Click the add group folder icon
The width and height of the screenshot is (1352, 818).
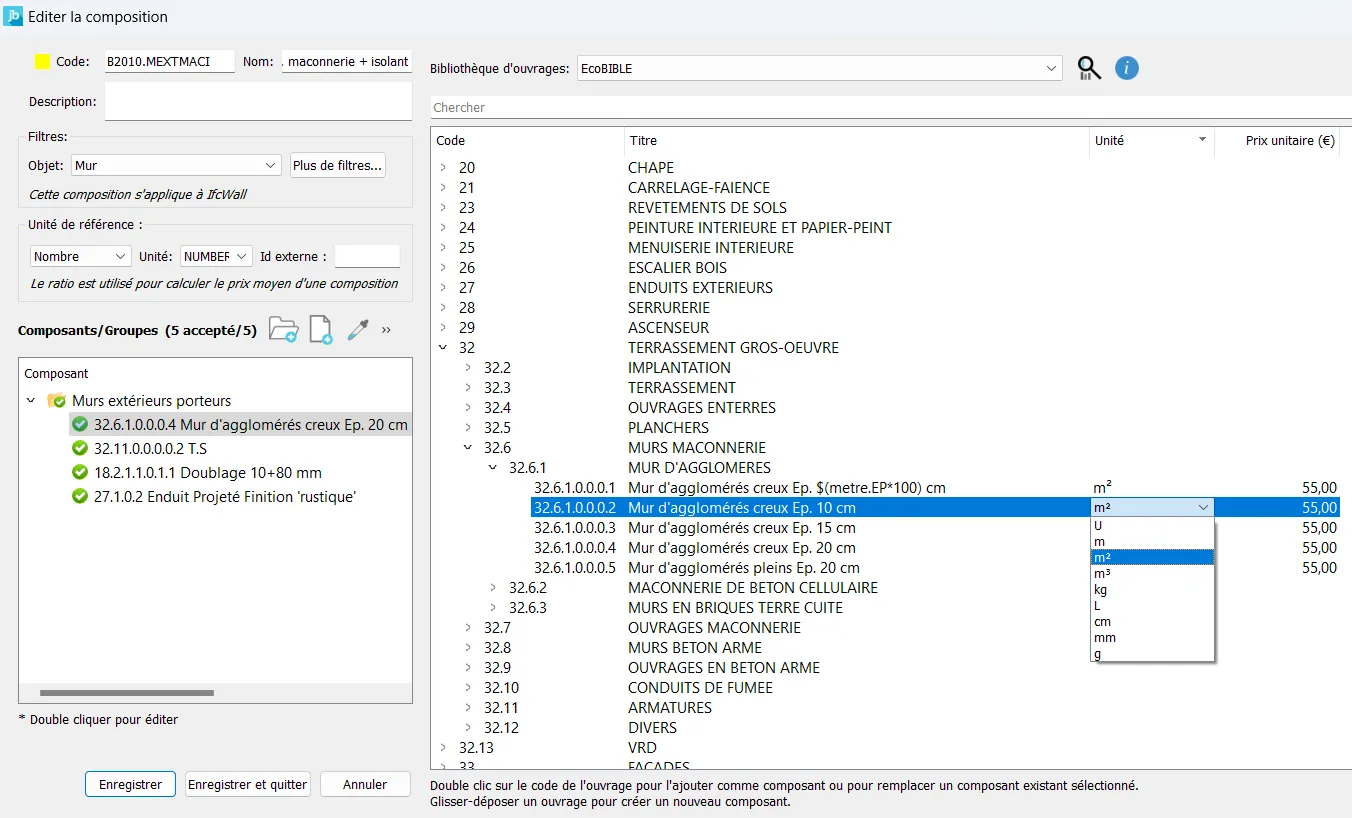click(x=283, y=330)
